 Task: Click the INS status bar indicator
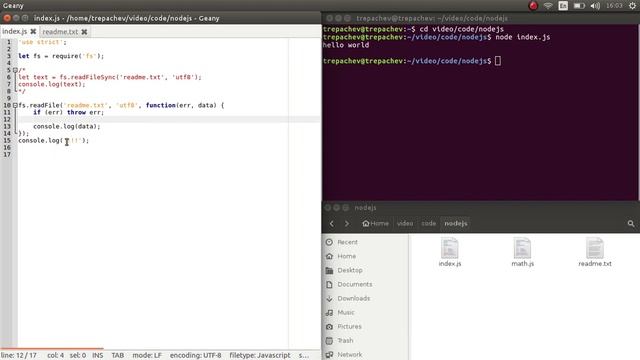pyautogui.click(x=98, y=355)
